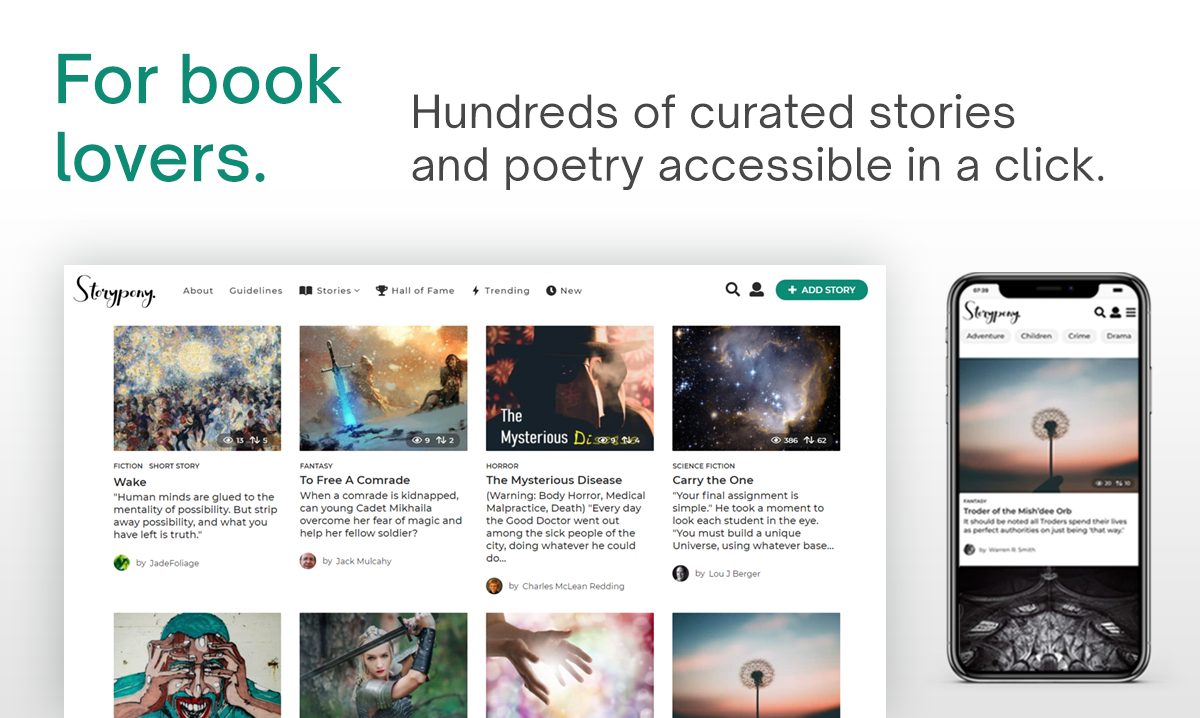
Task: Tap the hamburger menu icon on phone
Action: 1130,313
